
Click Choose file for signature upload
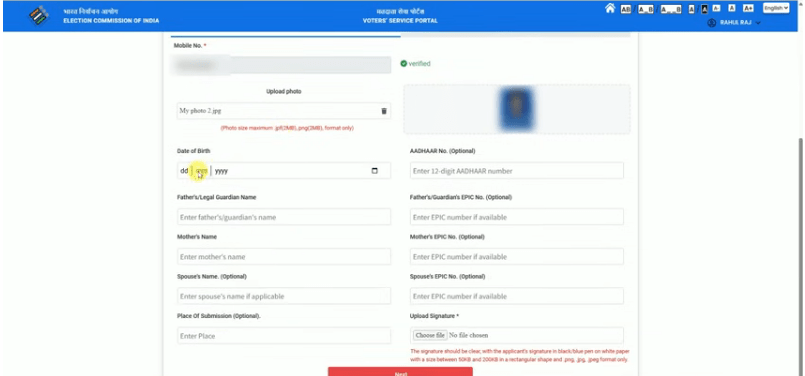click(x=430, y=335)
